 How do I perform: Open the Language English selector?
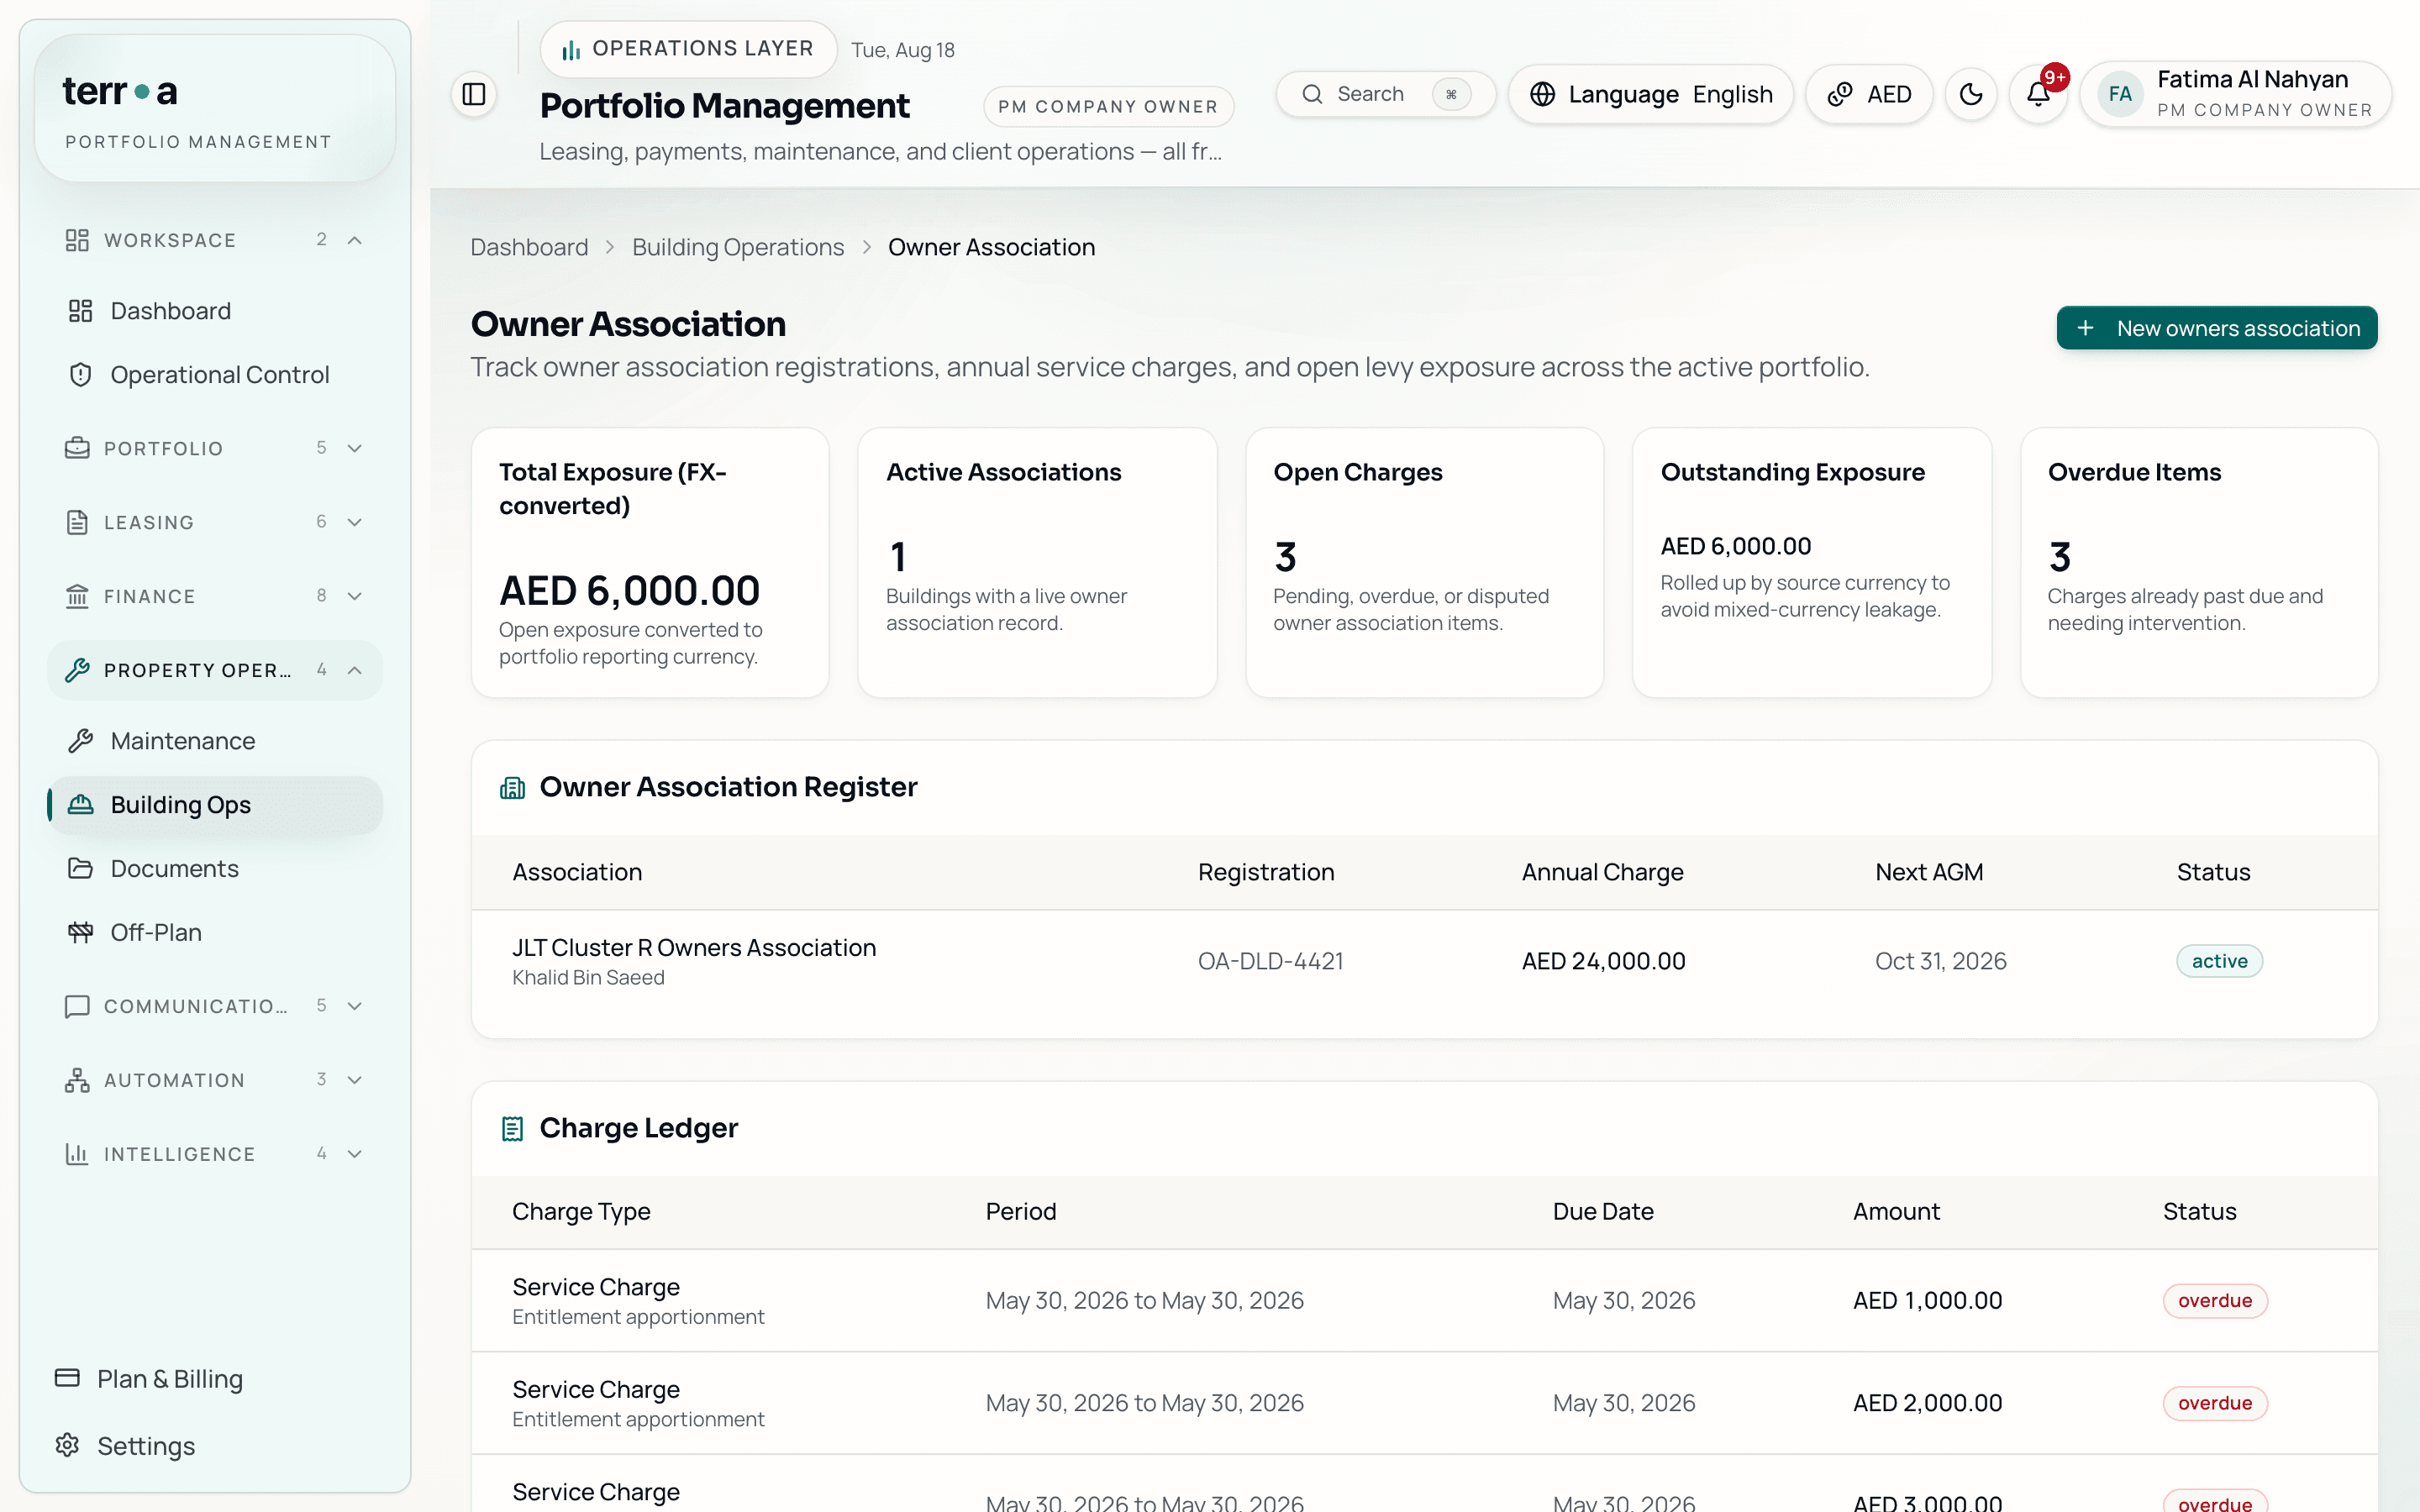click(x=1651, y=94)
